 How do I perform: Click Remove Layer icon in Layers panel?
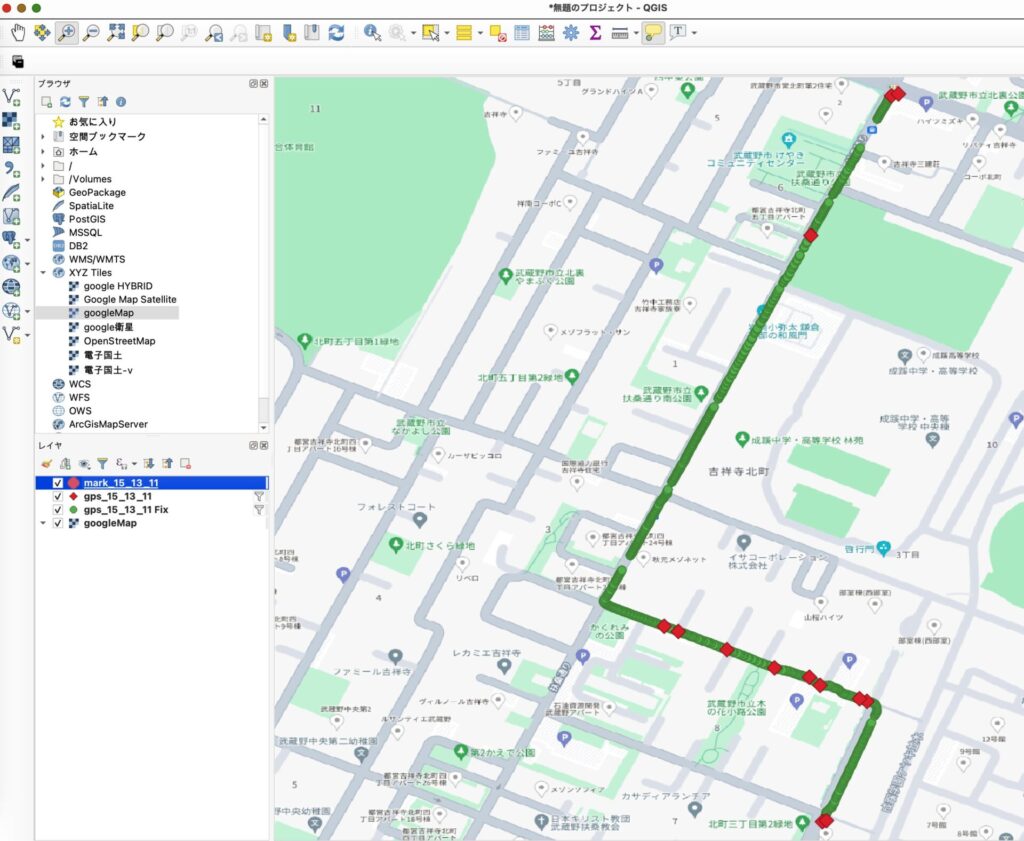coord(185,463)
